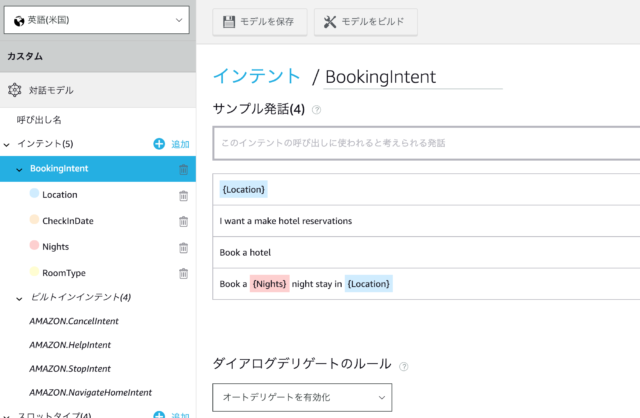Open the 英語(米国) language dropdown
Image resolution: width=640 pixels, height=418 pixels.
click(x=97, y=20)
